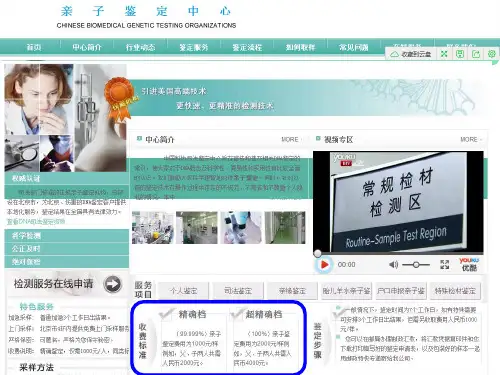Click the 采样方法 section heading
Image resolution: width=500 pixels, height=375 pixels.
pos(37,368)
